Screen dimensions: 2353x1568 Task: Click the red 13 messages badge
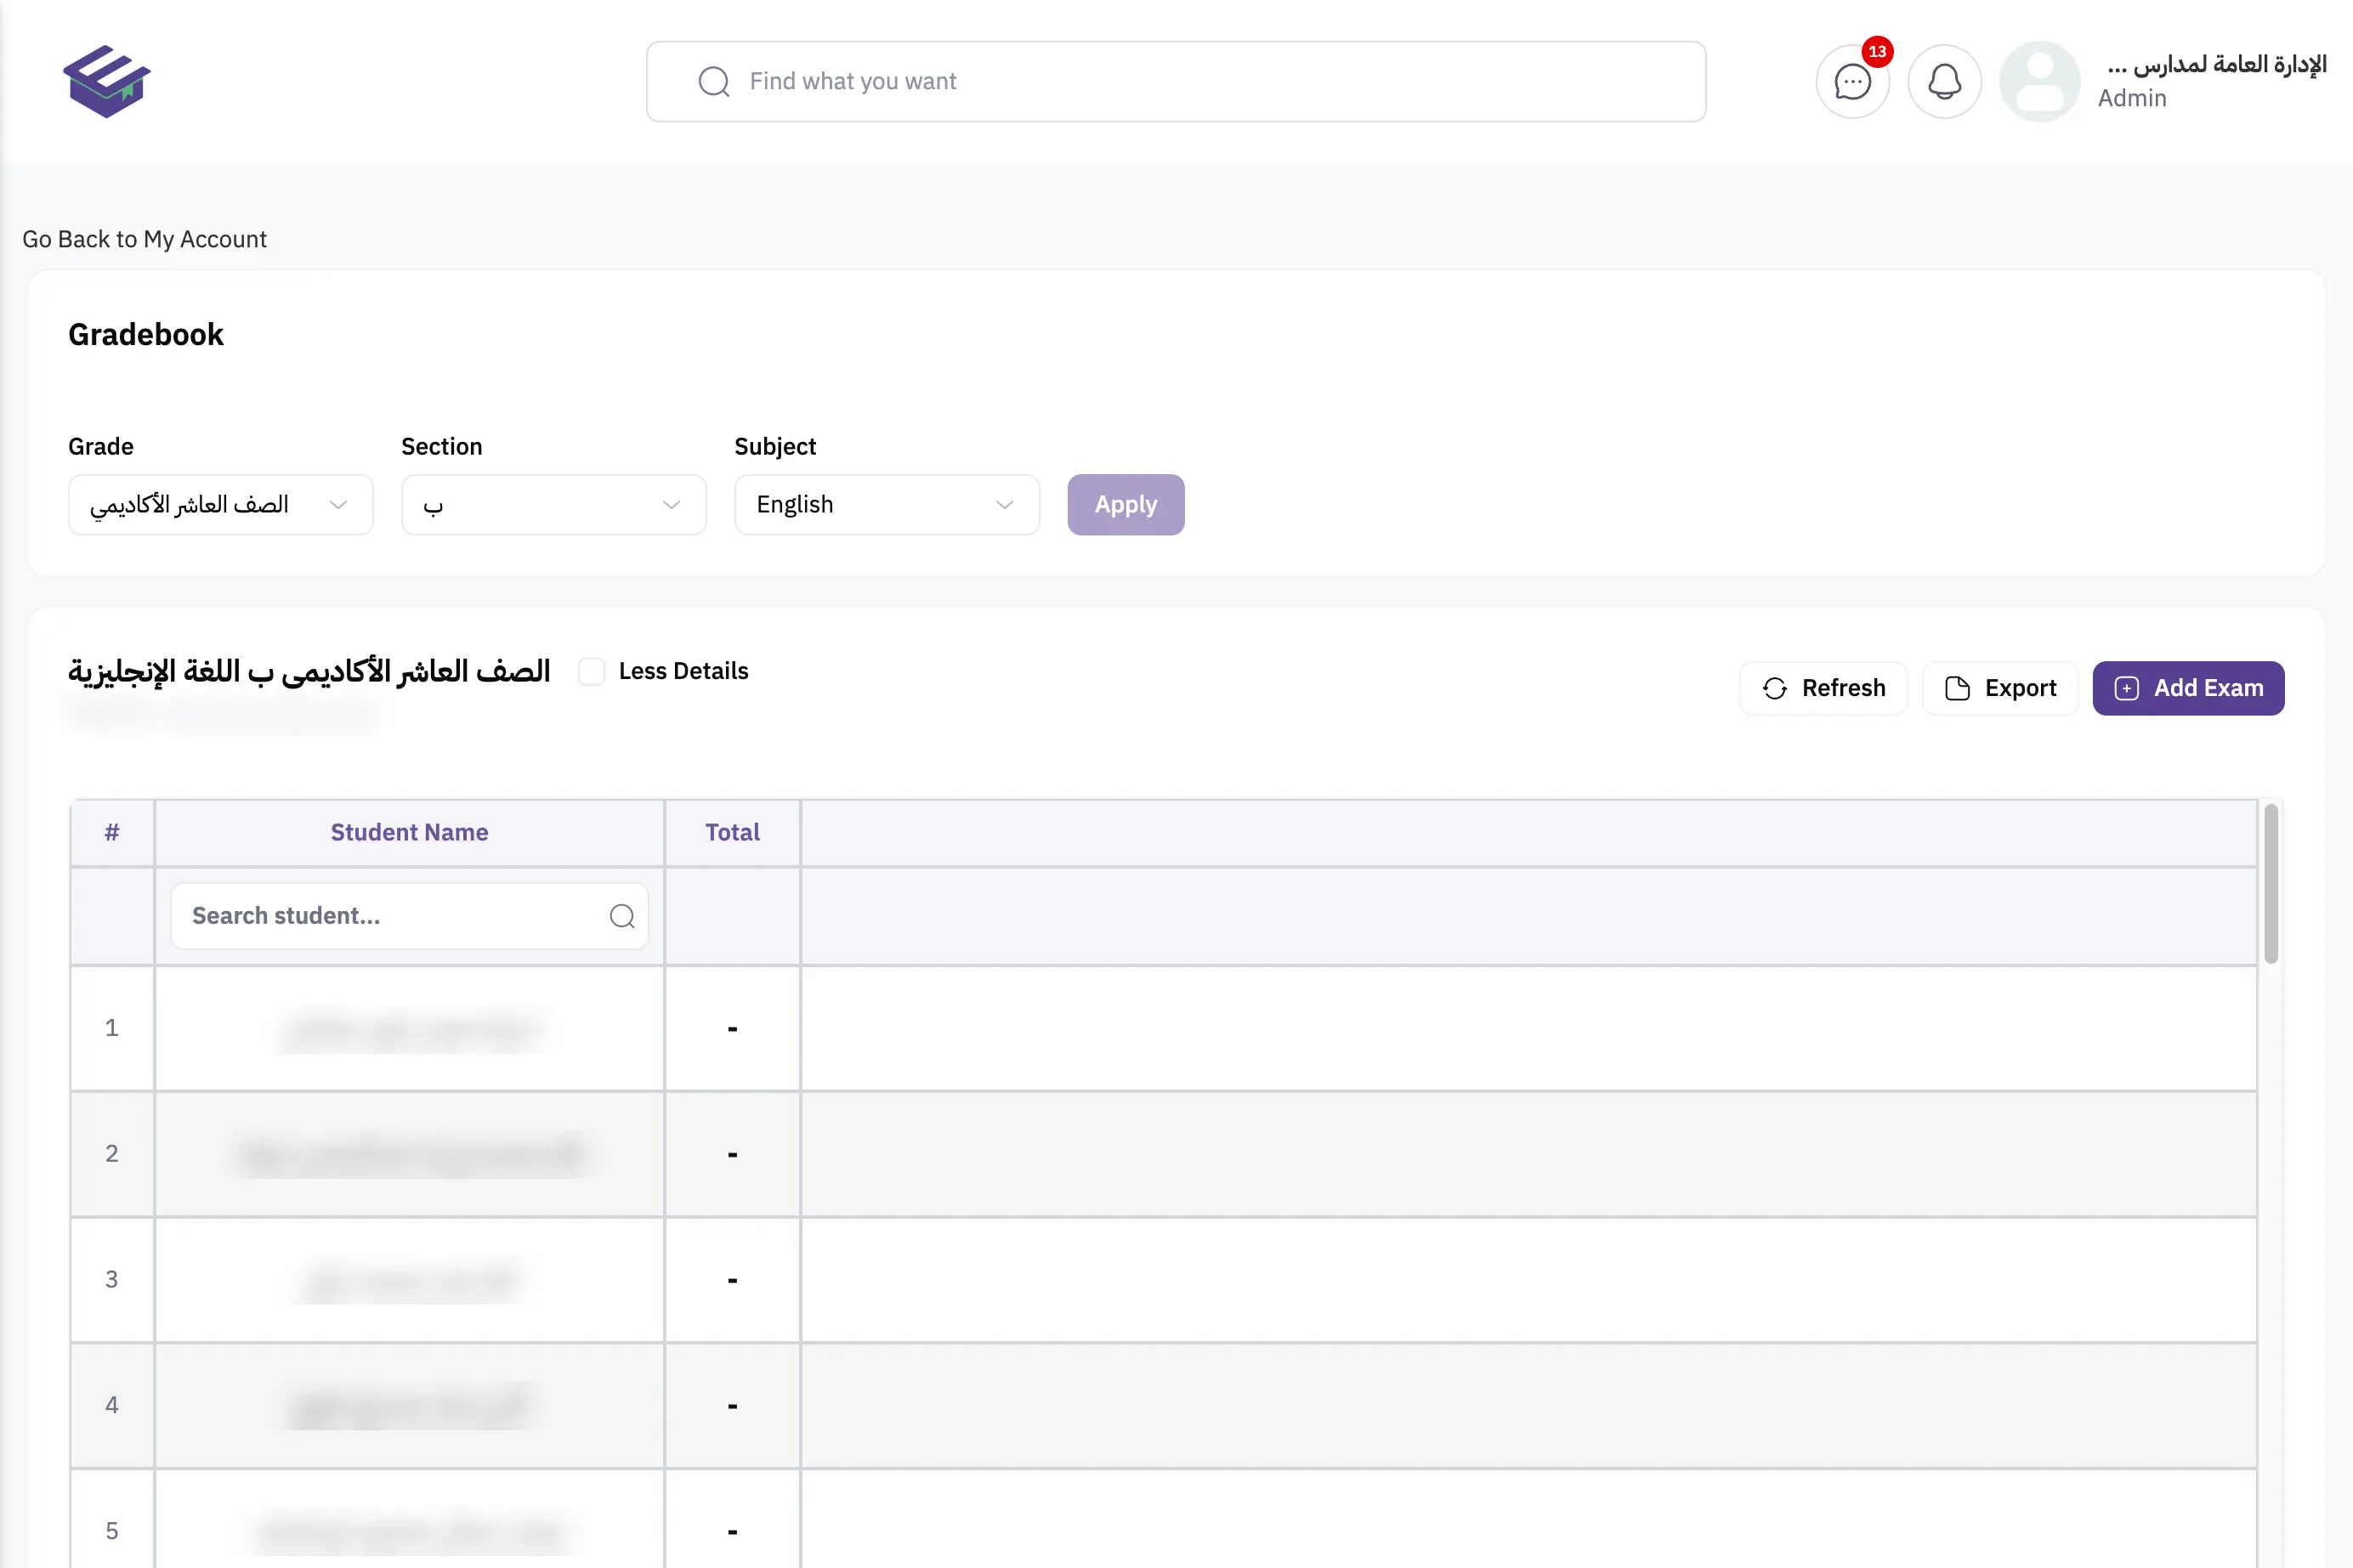(x=1877, y=51)
